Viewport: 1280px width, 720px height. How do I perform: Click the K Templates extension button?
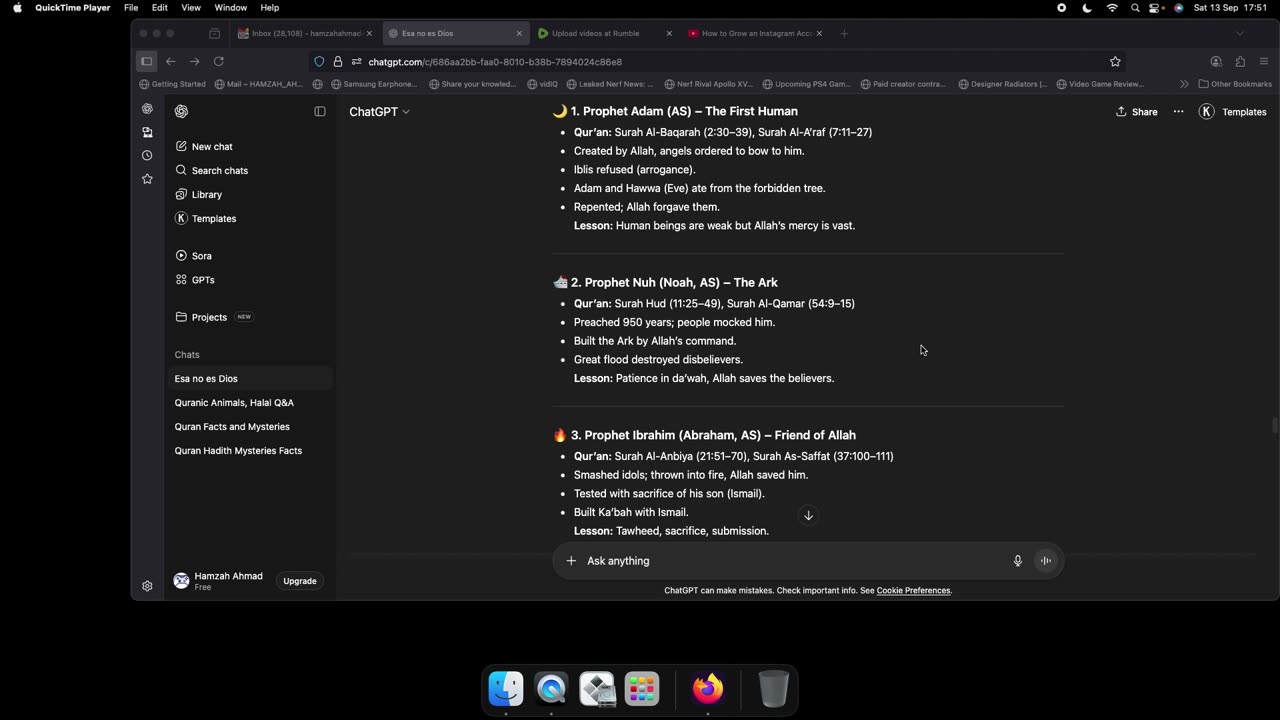point(1233,112)
